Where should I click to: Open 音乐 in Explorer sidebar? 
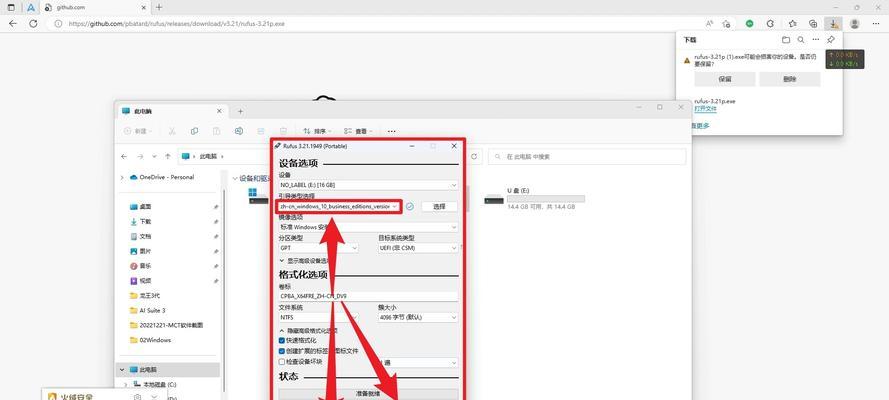pyautogui.click(x=146, y=266)
